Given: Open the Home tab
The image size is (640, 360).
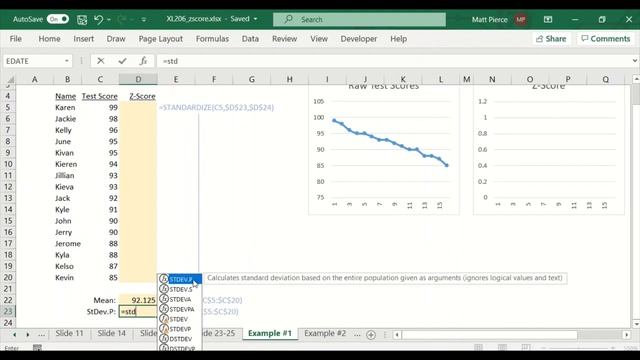Looking at the screenshot, I should point(49,39).
